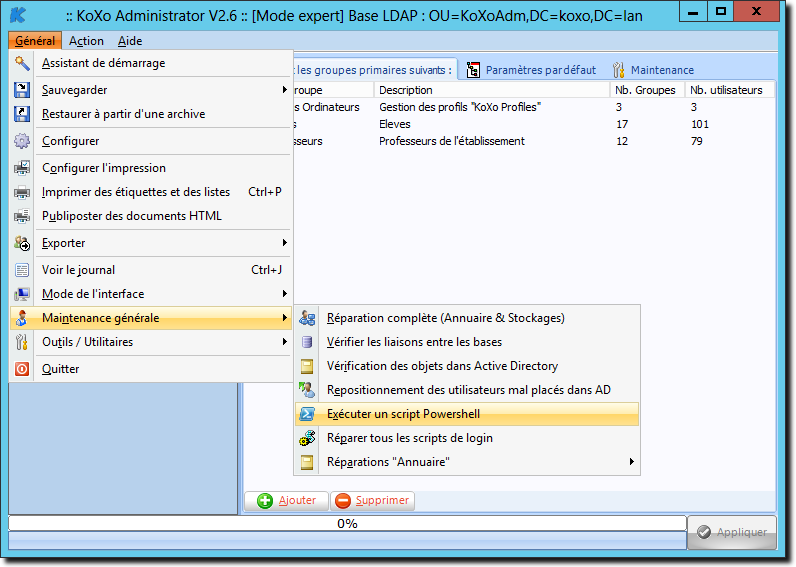Click the Vérifier les liaisons database icon
This screenshot has width=796, height=567.
coord(307,342)
